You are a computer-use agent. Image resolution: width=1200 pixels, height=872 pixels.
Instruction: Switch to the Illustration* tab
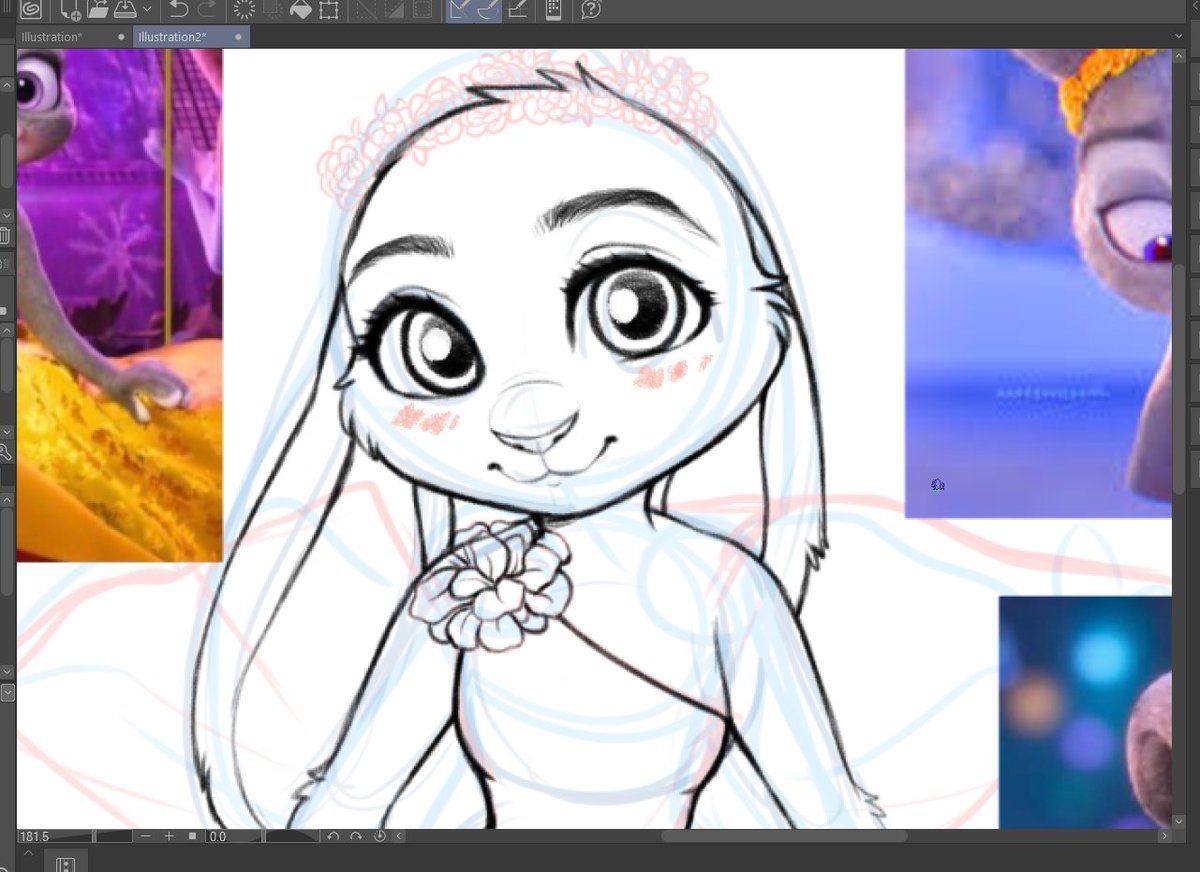52,37
